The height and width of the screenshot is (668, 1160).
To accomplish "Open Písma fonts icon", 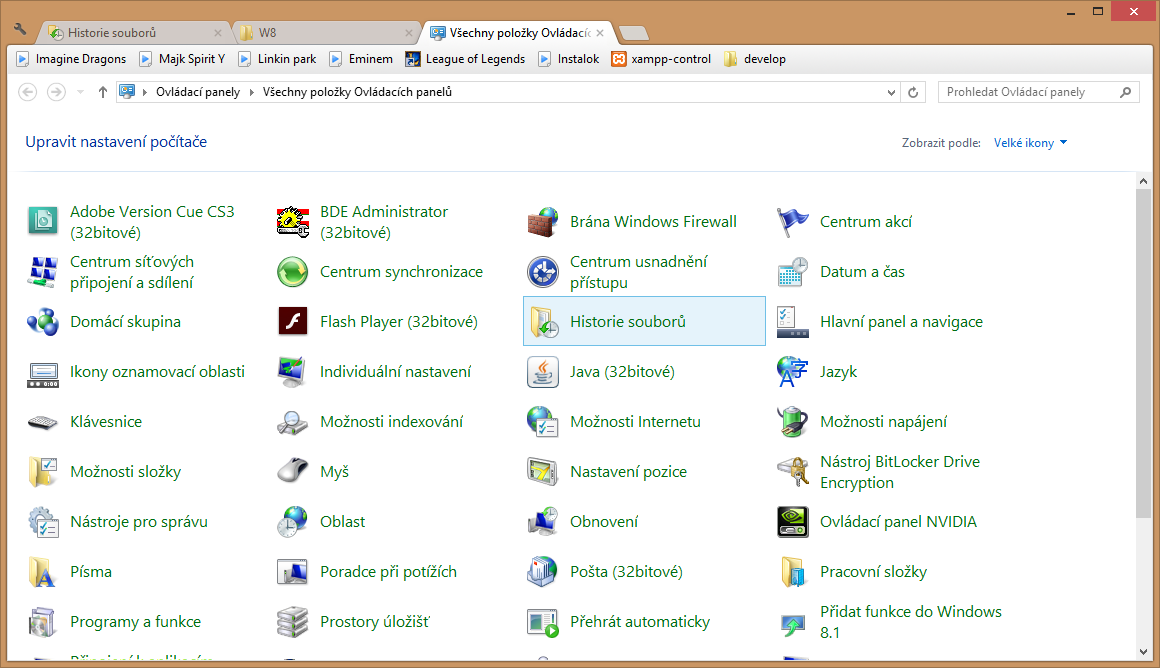I will [43, 572].
